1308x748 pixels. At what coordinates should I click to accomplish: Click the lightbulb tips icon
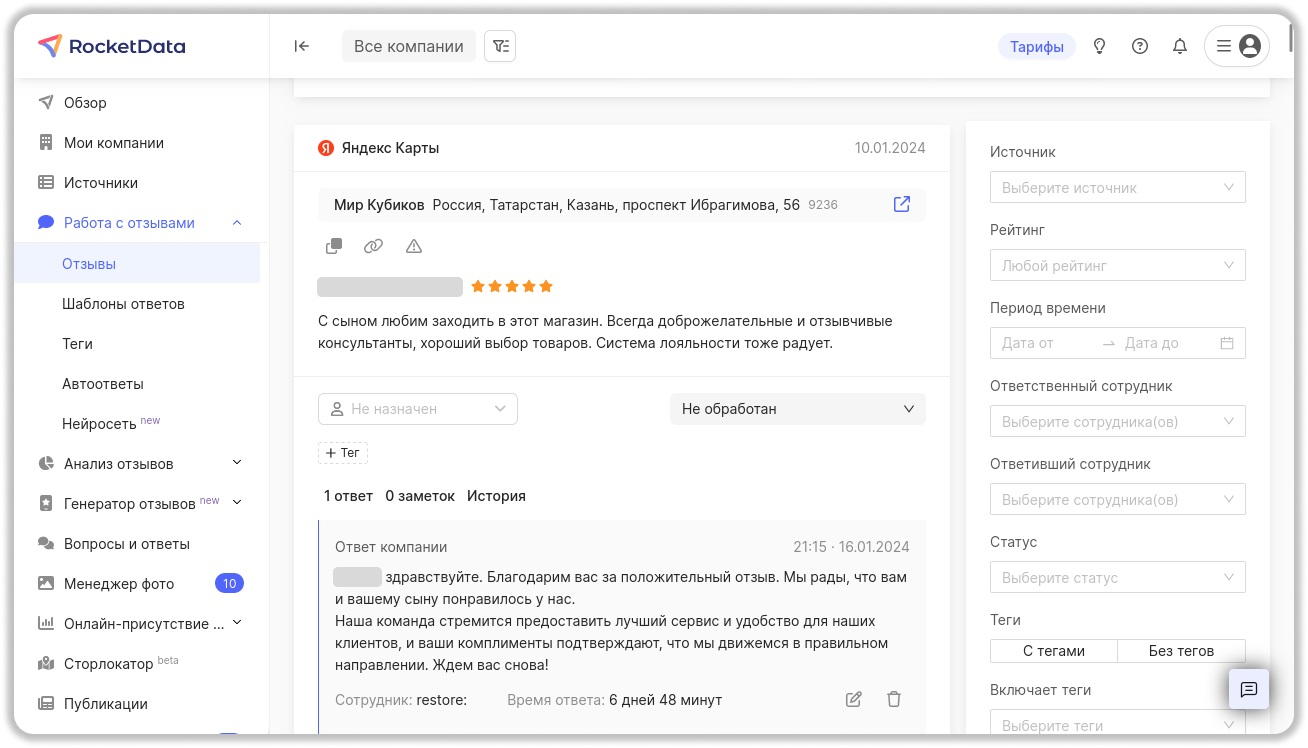pyautogui.click(x=1099, y=46)
